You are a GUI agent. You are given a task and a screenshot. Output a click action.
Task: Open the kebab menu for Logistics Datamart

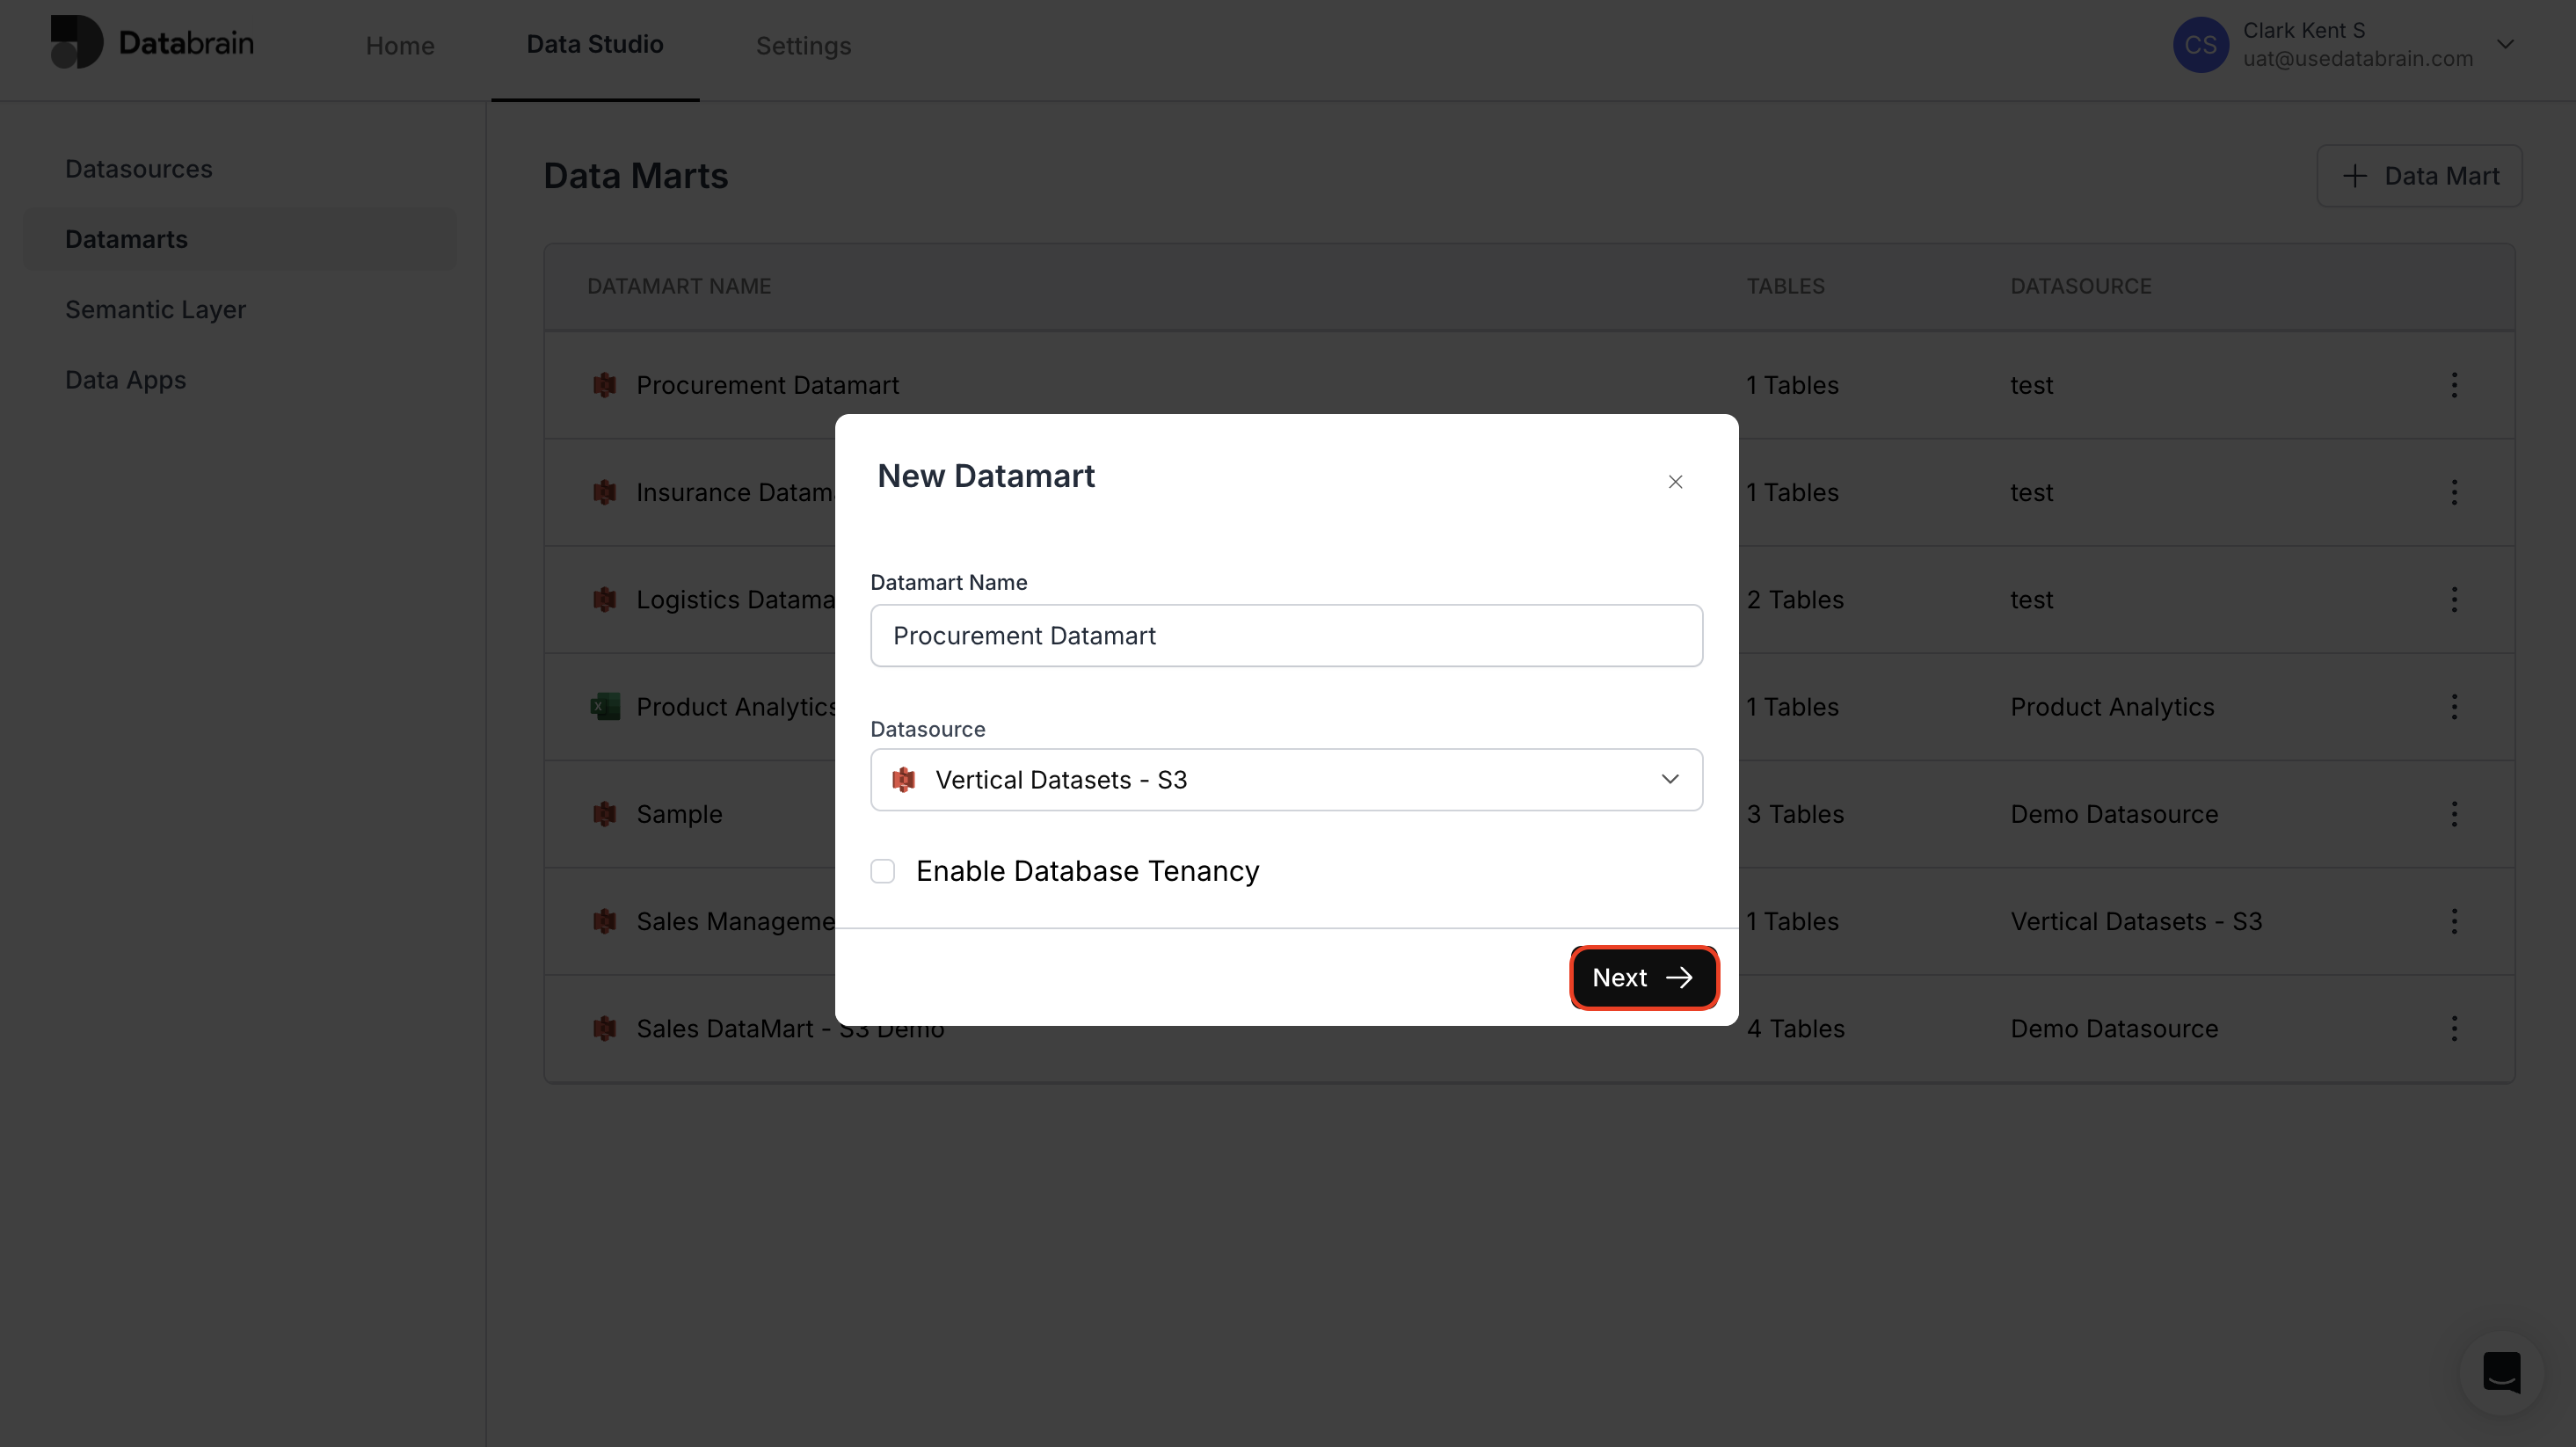pyautogui.click(x=2456, y=598)
